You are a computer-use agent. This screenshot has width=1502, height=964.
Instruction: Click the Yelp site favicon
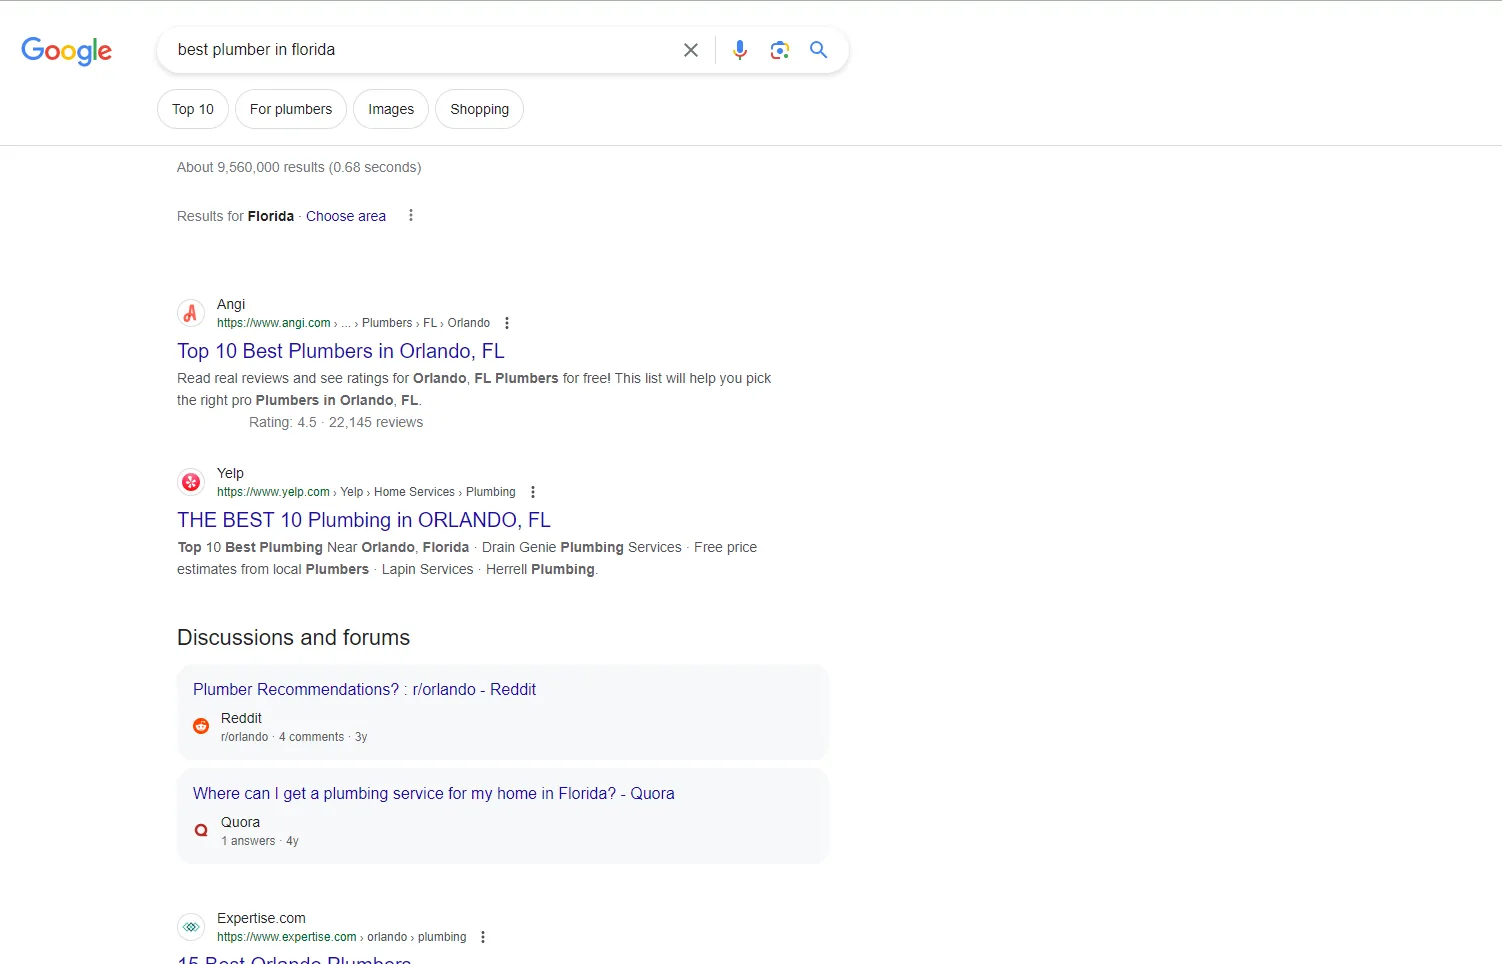(191, 482)
